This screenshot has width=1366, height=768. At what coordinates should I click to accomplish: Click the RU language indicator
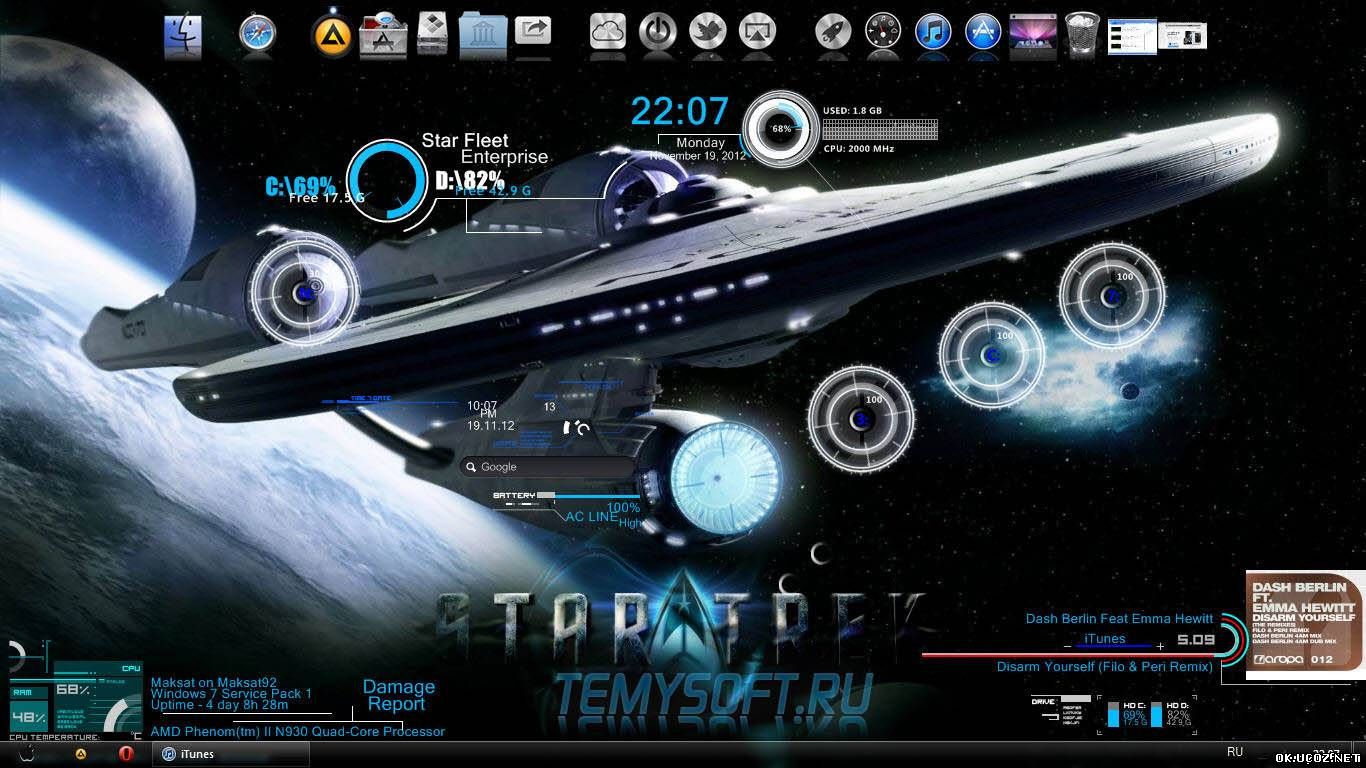[1235, 752]
